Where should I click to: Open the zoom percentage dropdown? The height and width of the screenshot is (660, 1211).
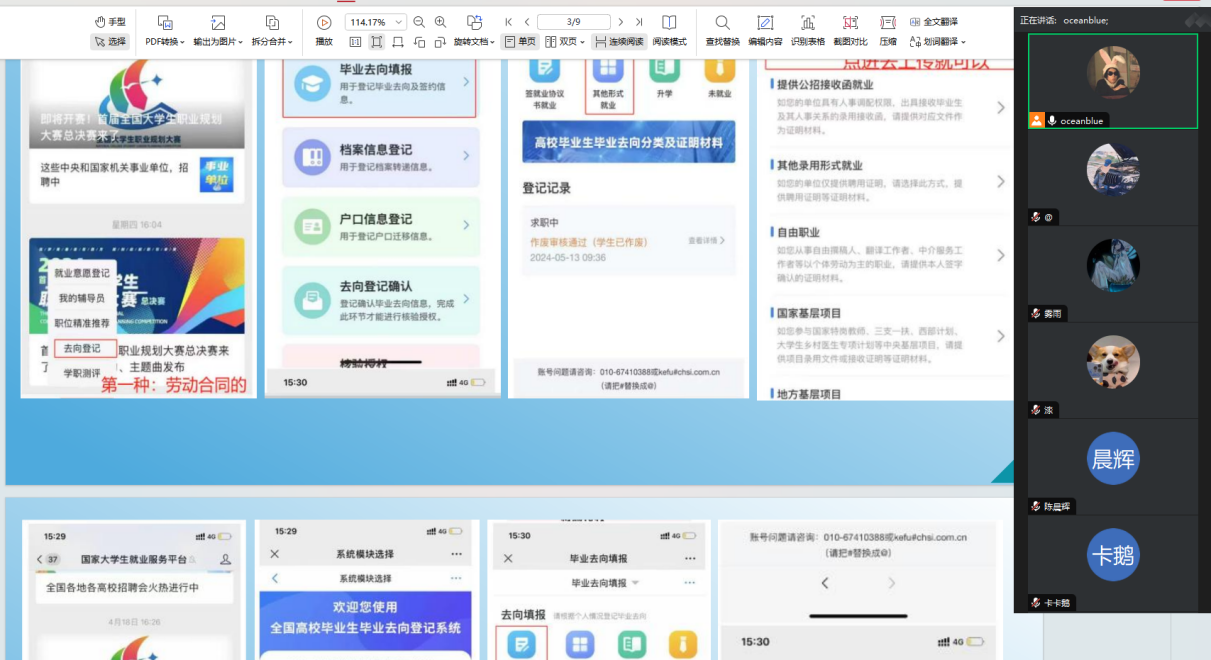tap(400, 22)
